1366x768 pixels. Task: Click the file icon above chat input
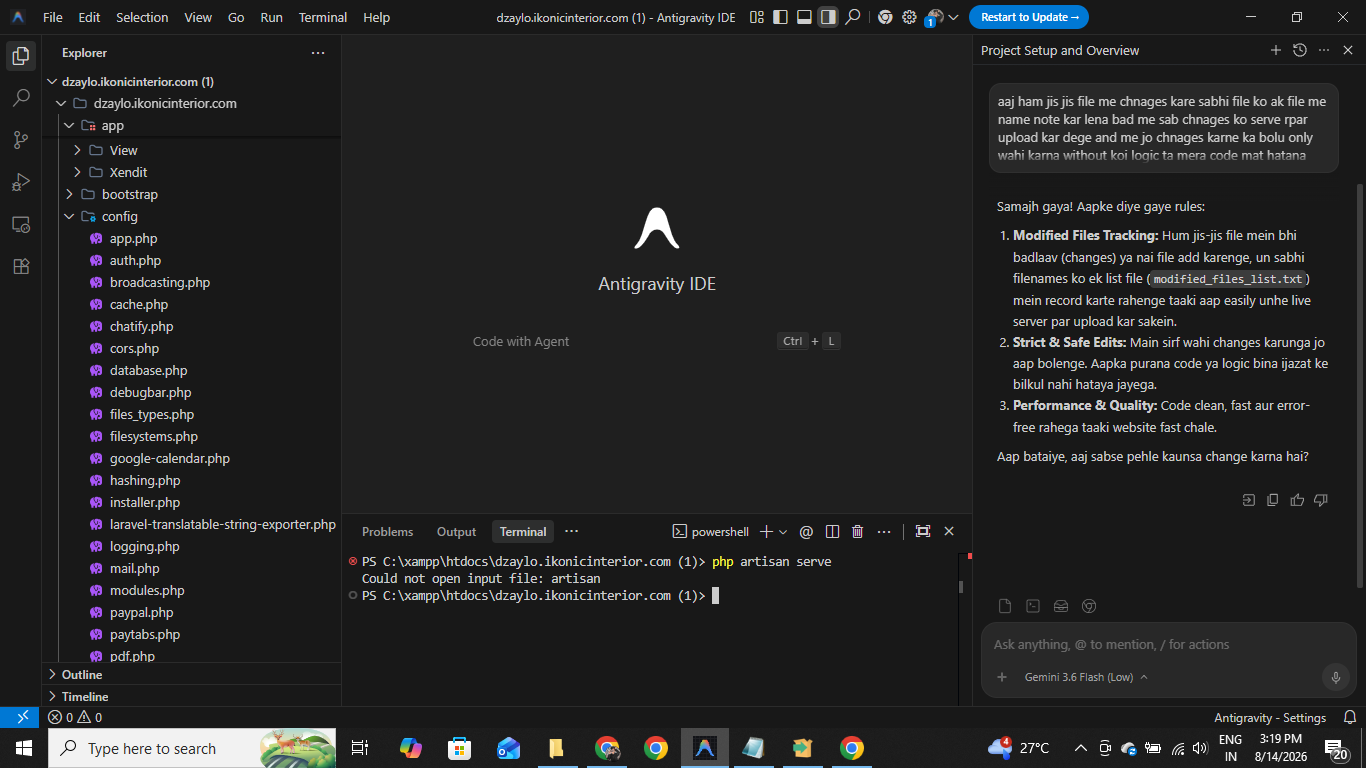tap(1005, 606)
